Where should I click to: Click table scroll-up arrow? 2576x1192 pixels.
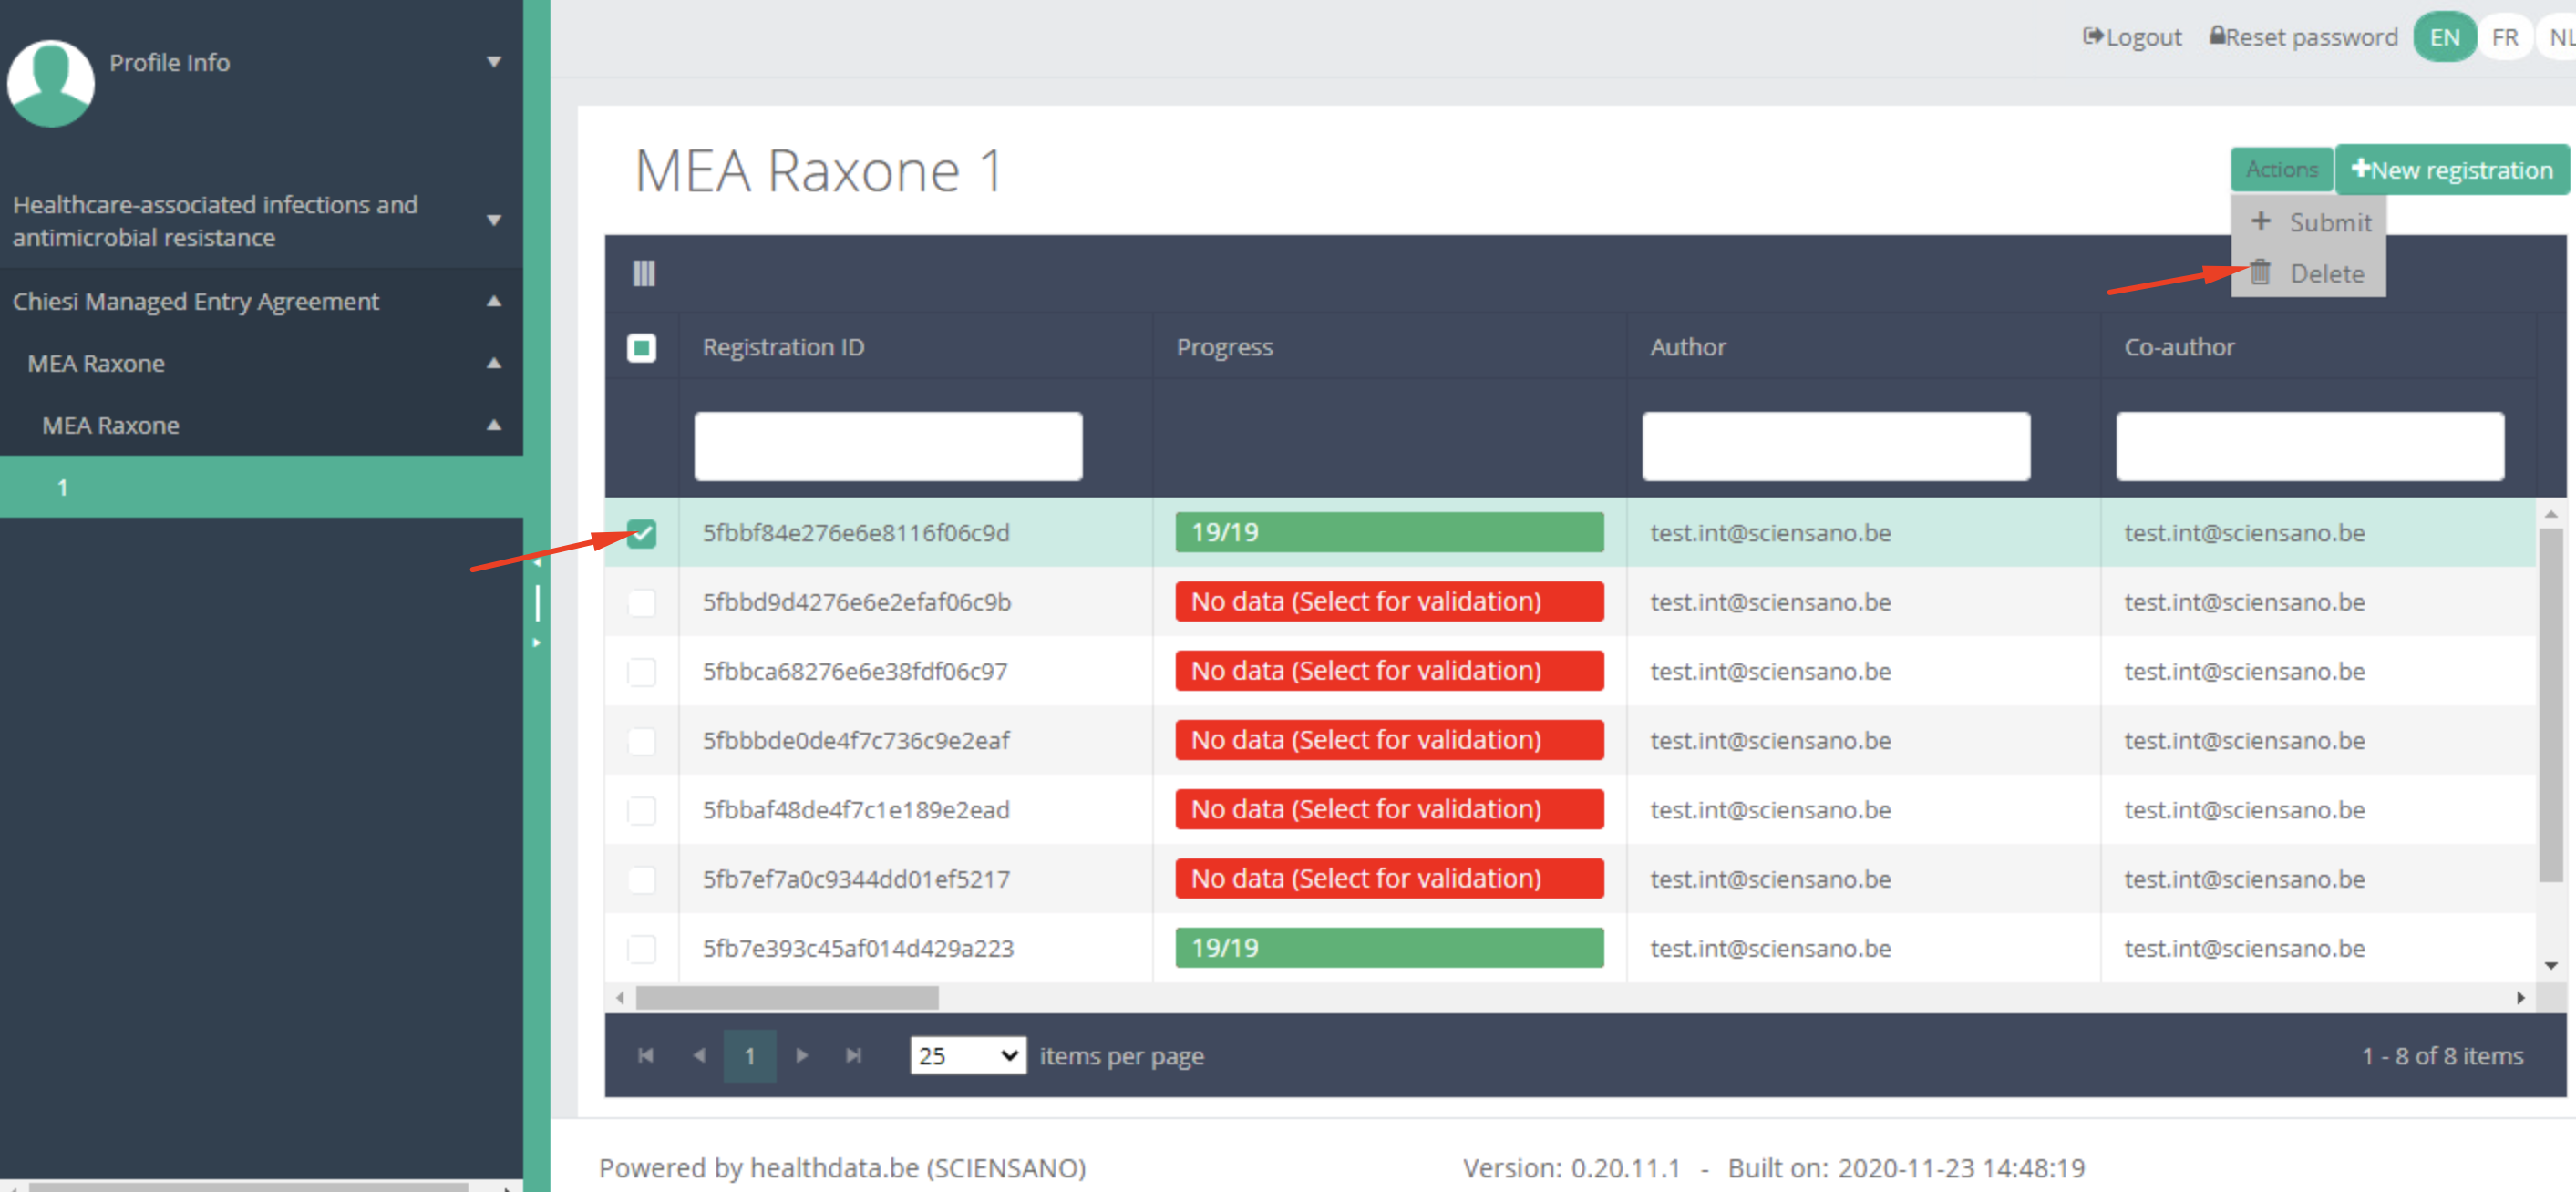[x=2551, y=514]
